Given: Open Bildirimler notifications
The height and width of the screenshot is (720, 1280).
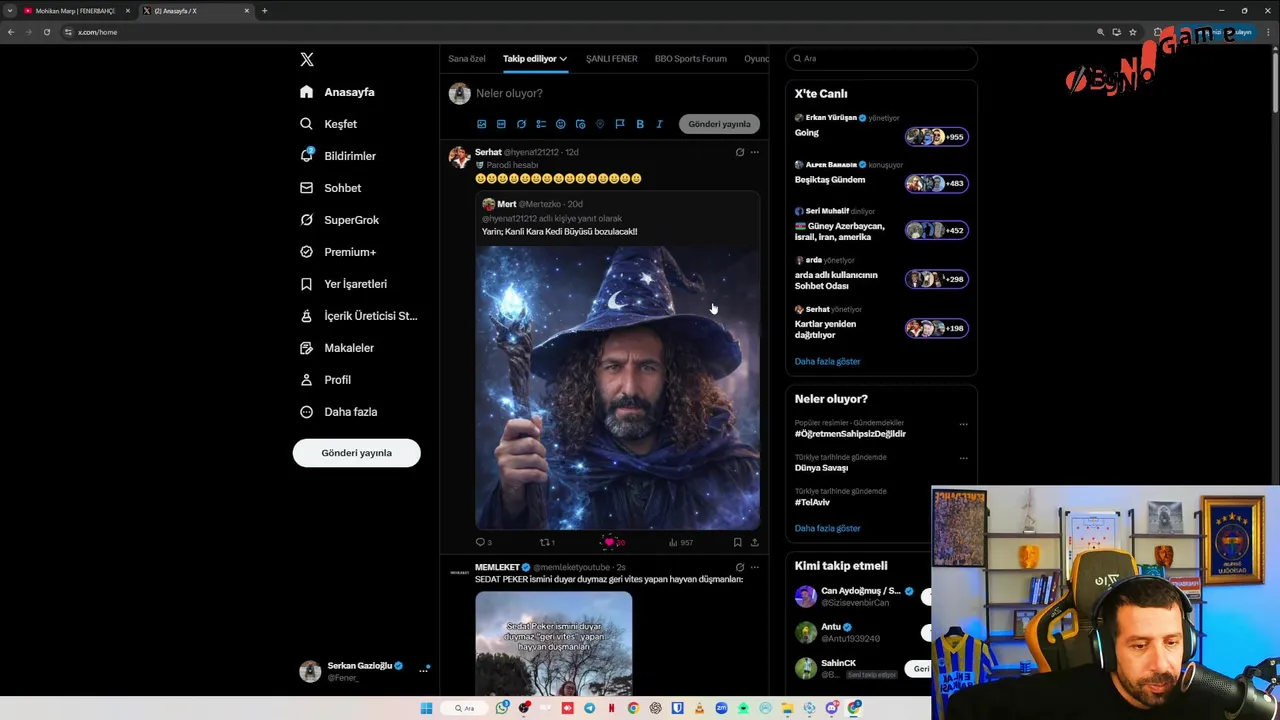Looking at the screenshot, I should point(338,156).
